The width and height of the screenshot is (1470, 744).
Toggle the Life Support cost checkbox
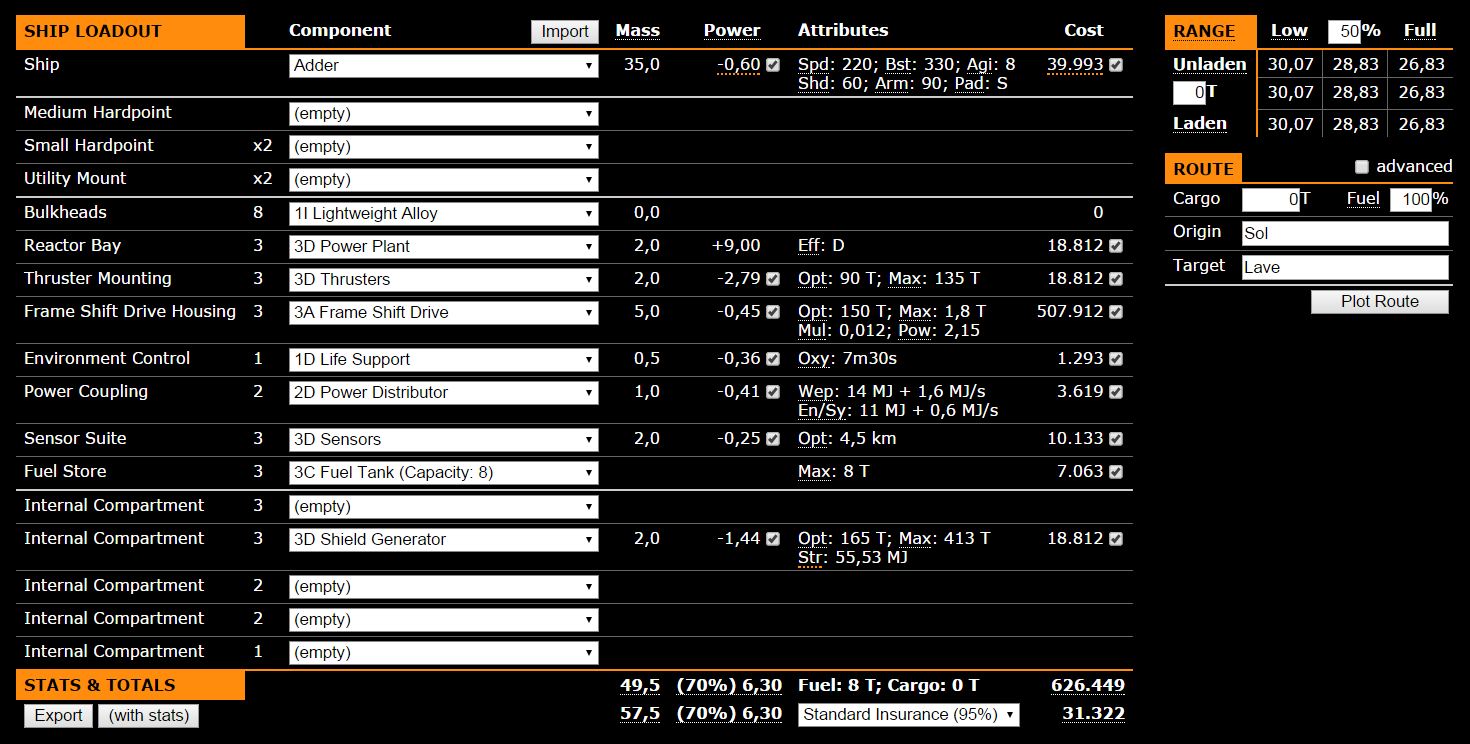tap(1116, 359)
